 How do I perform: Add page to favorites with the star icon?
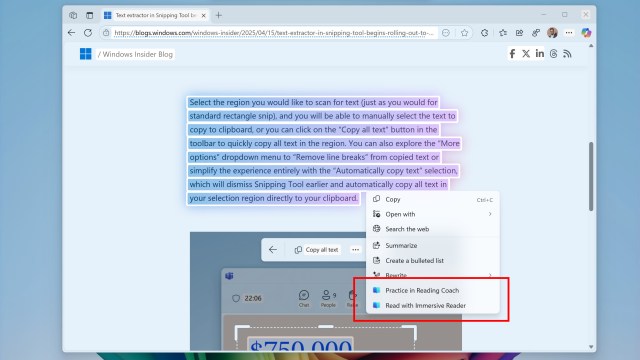[464, 33]
